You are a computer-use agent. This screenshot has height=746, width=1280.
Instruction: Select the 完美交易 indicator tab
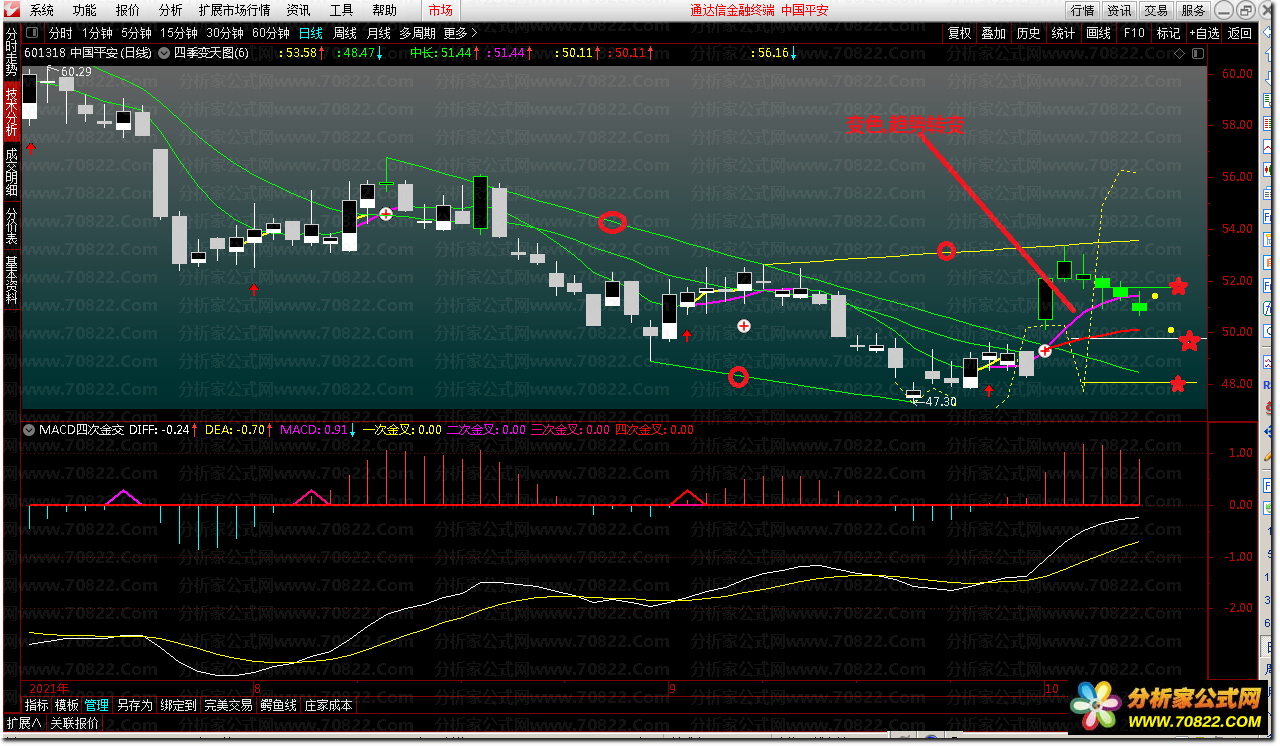[x=228, y=705]
